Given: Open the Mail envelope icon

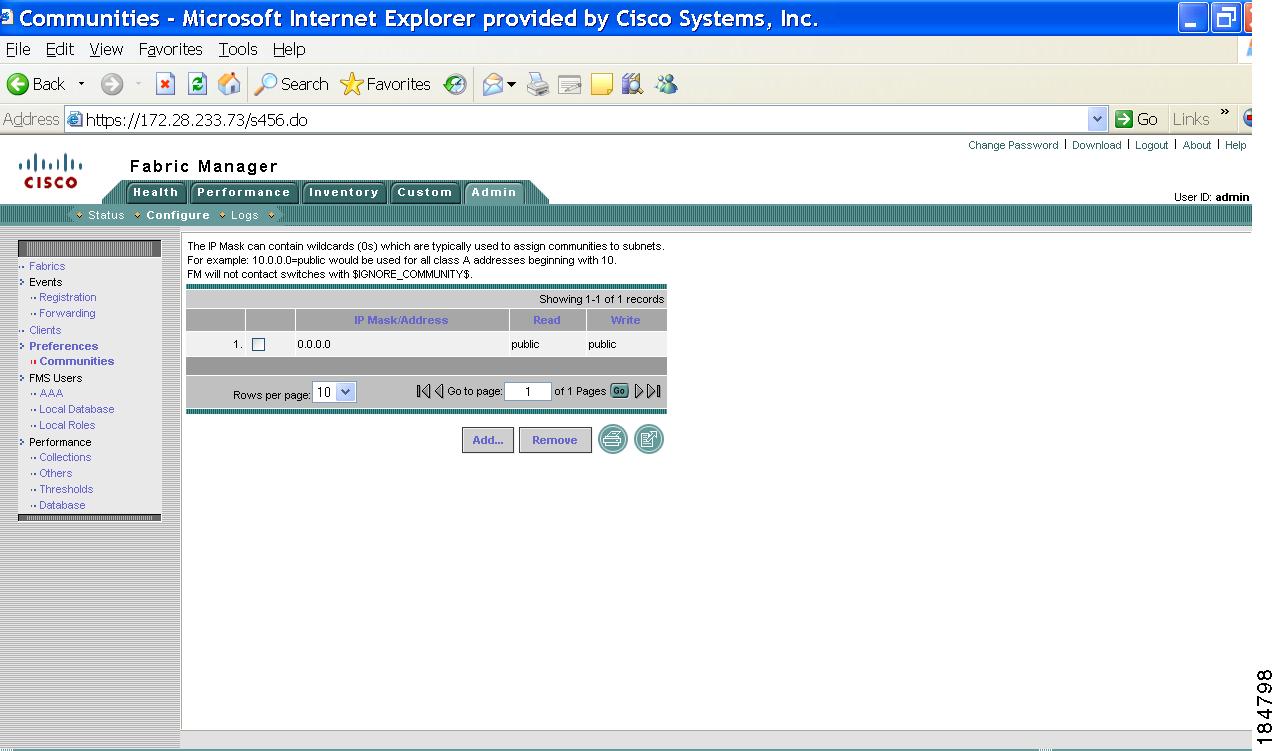Looking at the screenshot, I should point(493,85).
